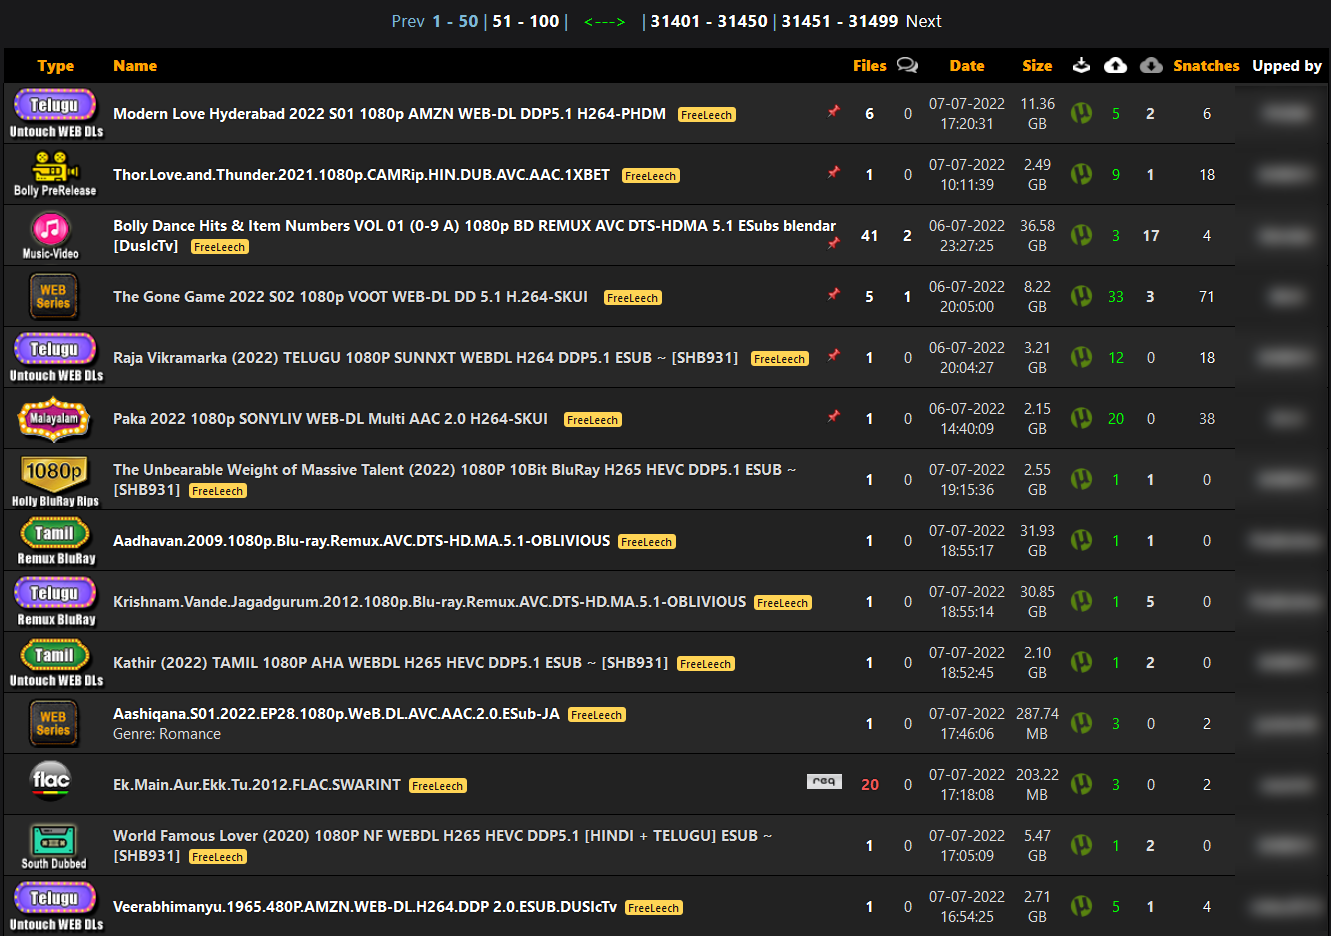Image resolution: width=1331 pixels, height=936 pixels.
Task: Sort by the seeders upload cloud icon
Action: pos(1115,65)
